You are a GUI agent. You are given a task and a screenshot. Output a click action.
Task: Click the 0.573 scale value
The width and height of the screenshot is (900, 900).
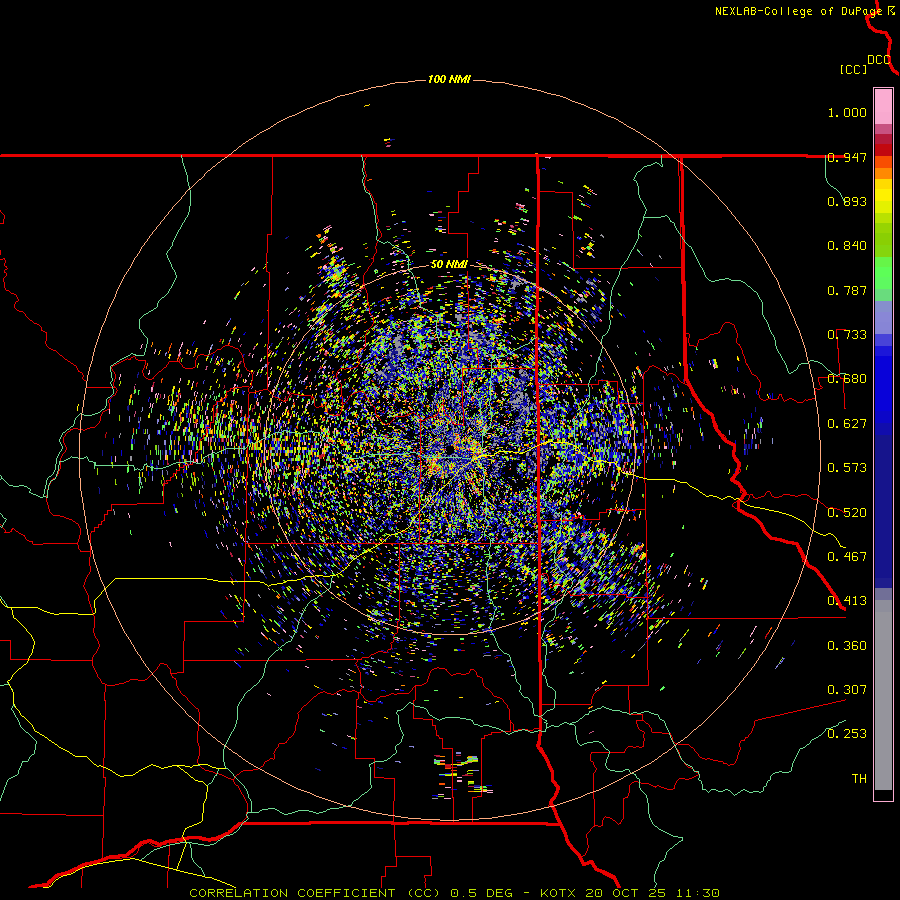847,468
